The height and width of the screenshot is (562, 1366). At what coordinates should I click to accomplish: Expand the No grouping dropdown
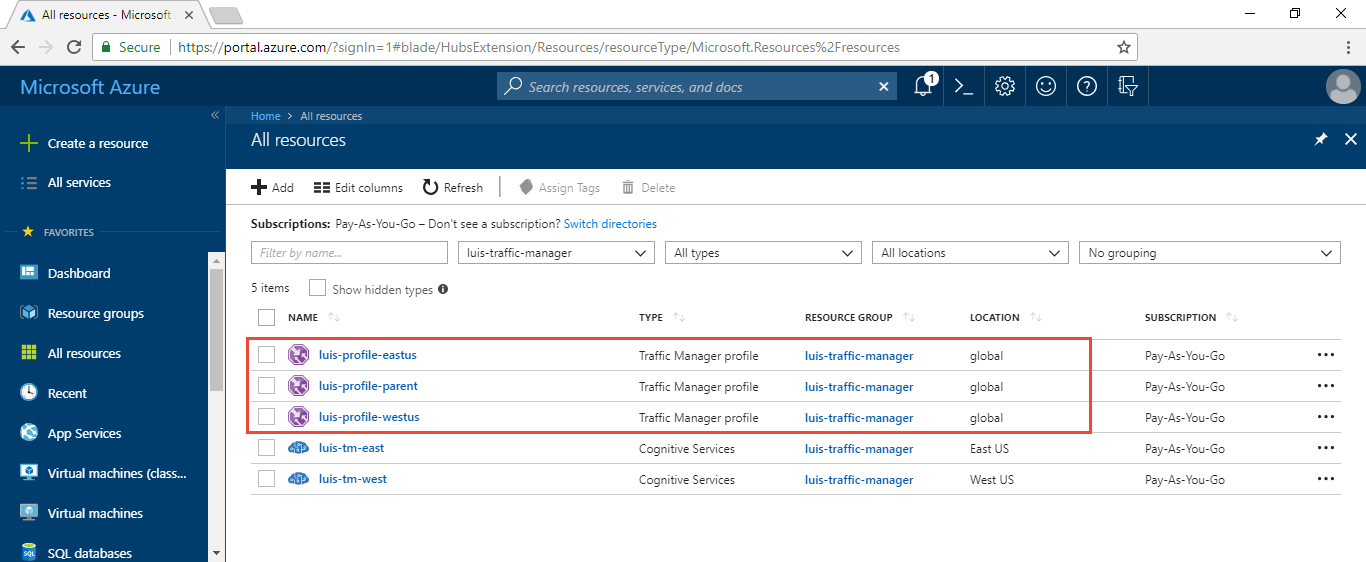point(1213,253)
